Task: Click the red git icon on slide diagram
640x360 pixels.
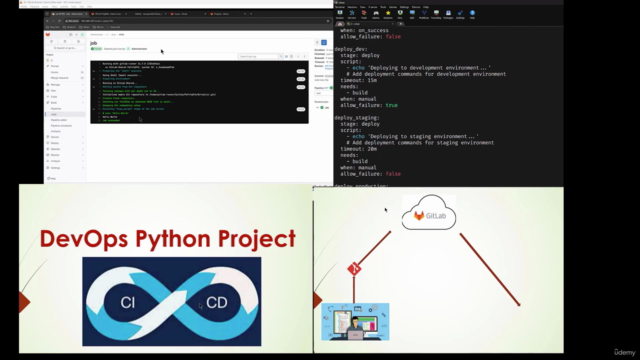Action: [354, 269]
